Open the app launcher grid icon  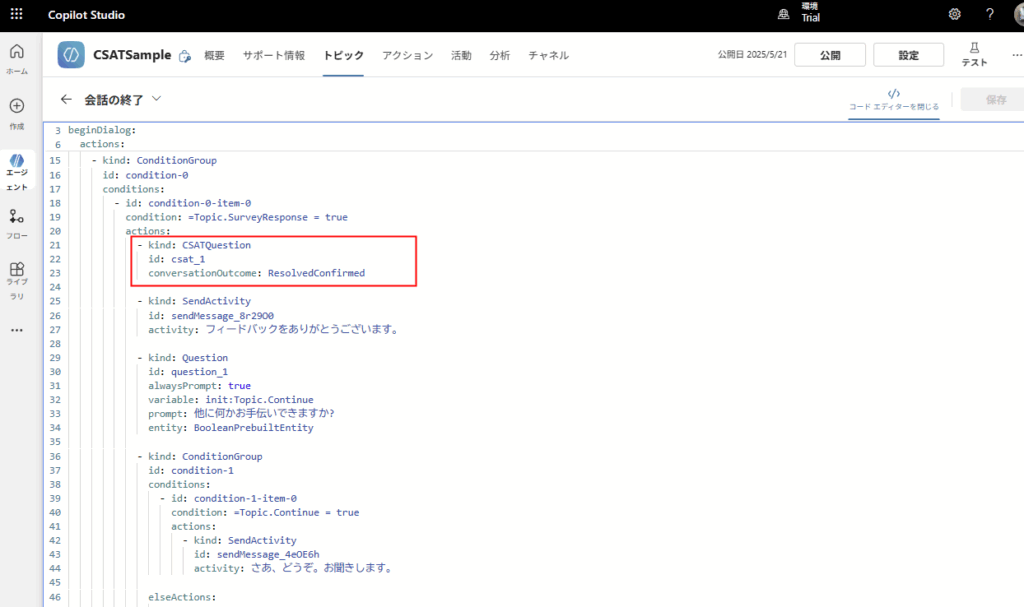(16, 14)
